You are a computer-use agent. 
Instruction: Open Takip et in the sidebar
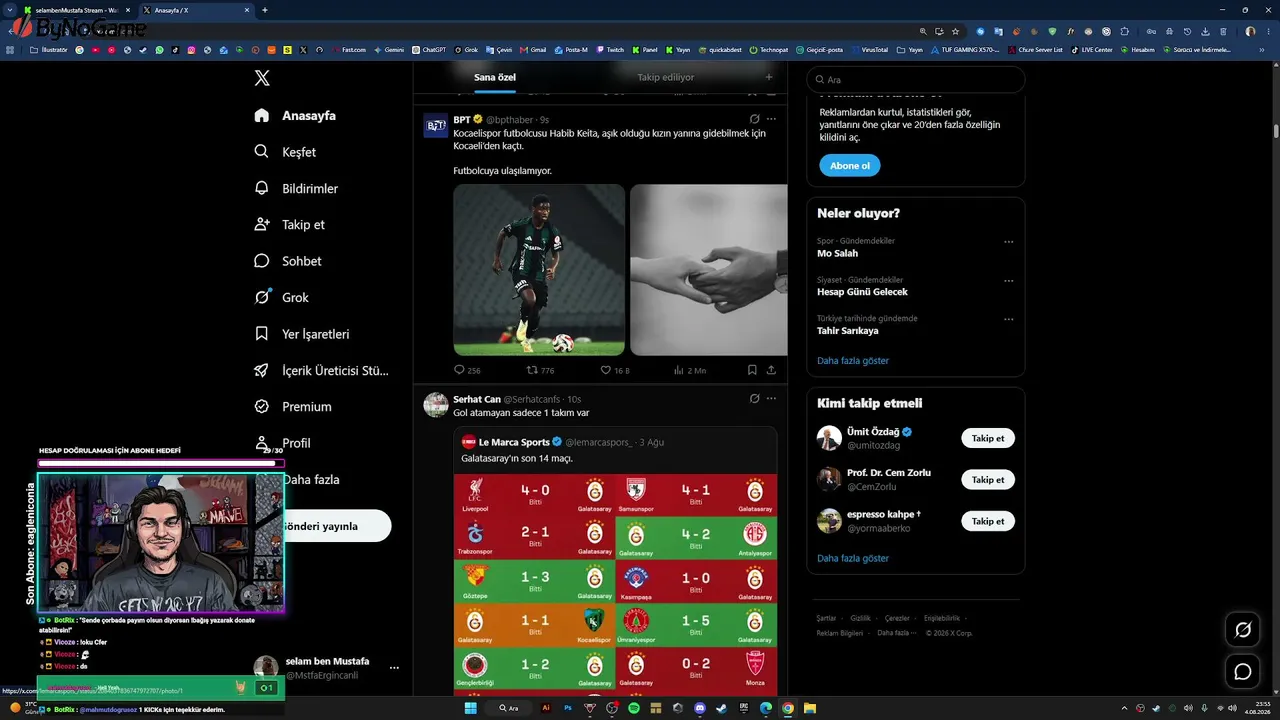point(289,225)
